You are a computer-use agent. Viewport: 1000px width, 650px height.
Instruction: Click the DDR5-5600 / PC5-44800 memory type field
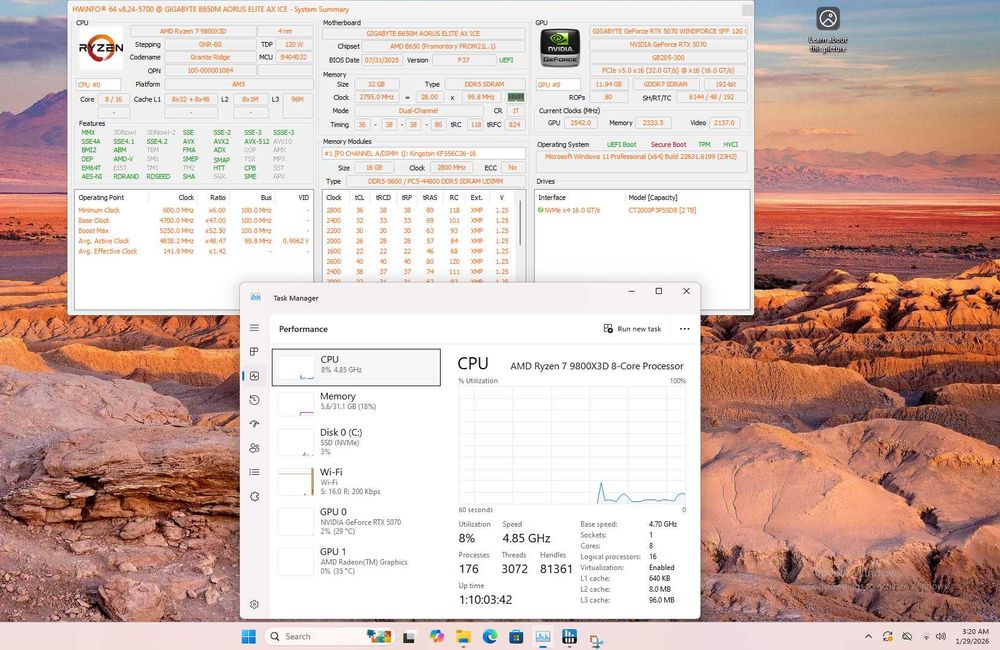pos(434,181)
